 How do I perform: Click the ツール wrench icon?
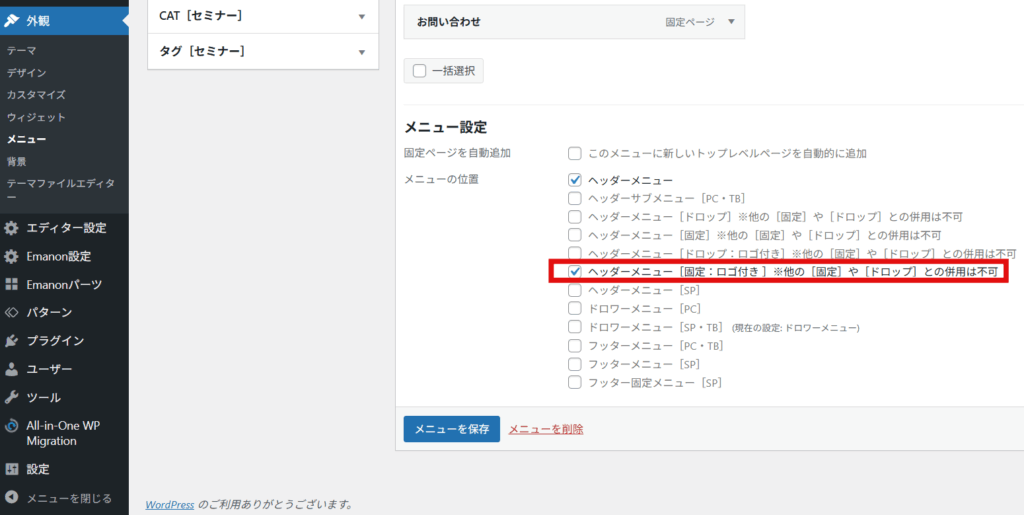12,397
